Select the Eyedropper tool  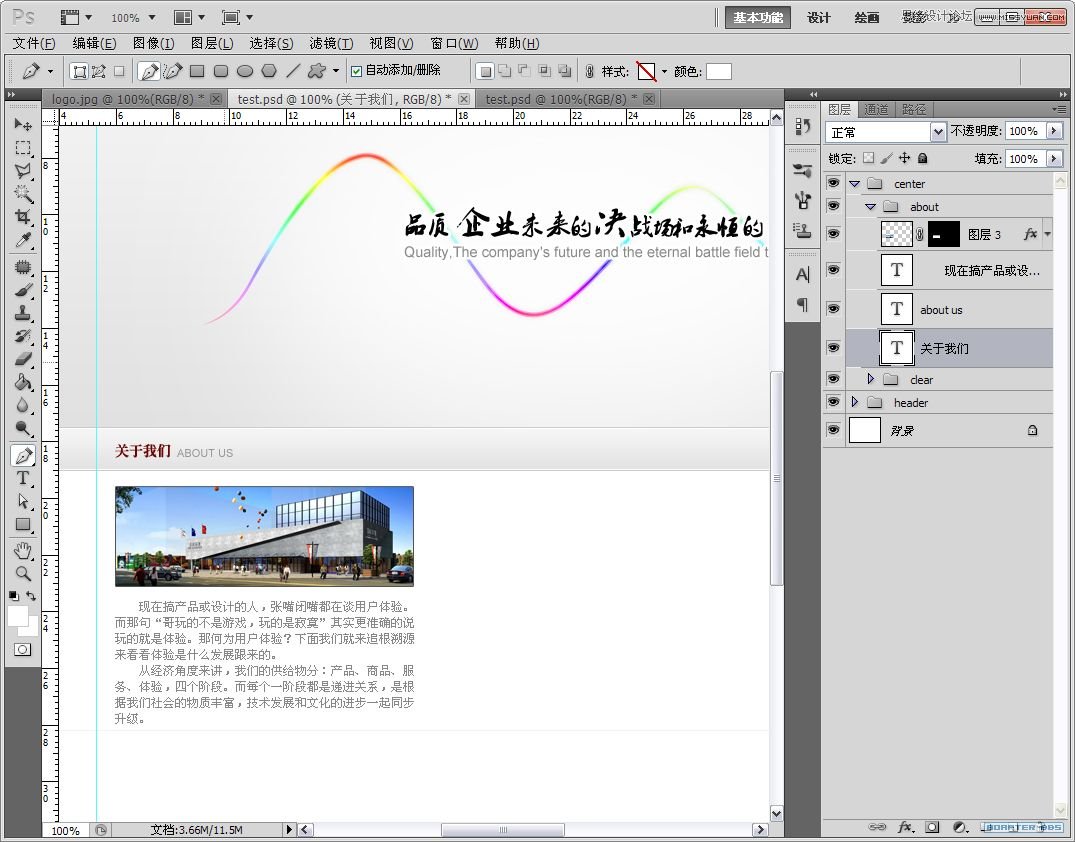(x=23, y=240)
